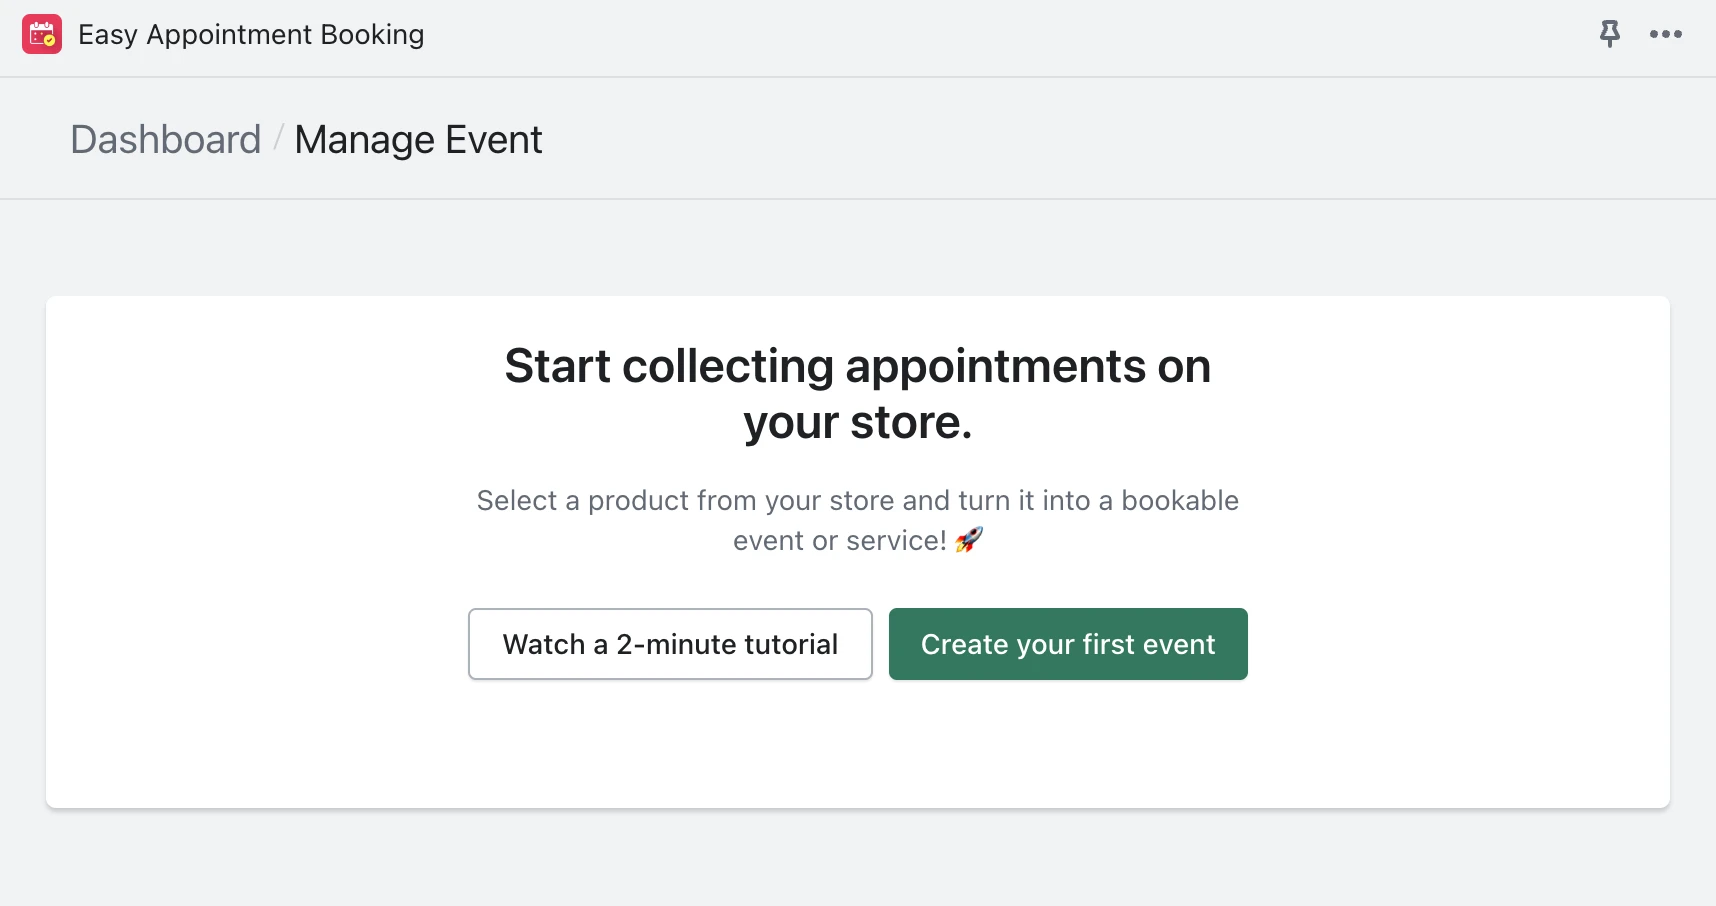Click the Select a product description line
This screenshot has height=906, width=1716.
[858, 500]
